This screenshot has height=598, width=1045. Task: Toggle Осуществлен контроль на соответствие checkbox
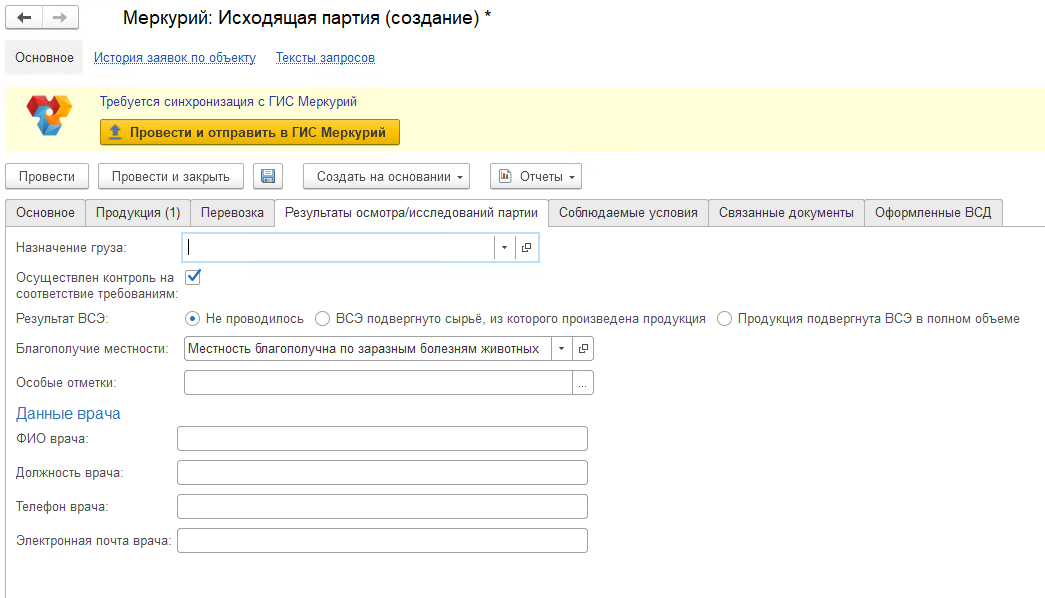(x=194, y=277)
